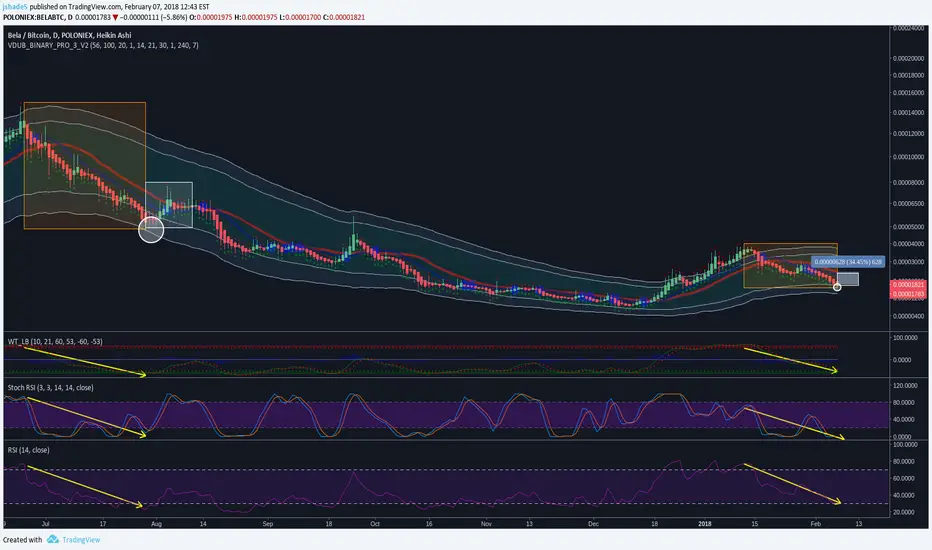
Task: Click the red down-arrow price change indicator
Action: (115, 17)
